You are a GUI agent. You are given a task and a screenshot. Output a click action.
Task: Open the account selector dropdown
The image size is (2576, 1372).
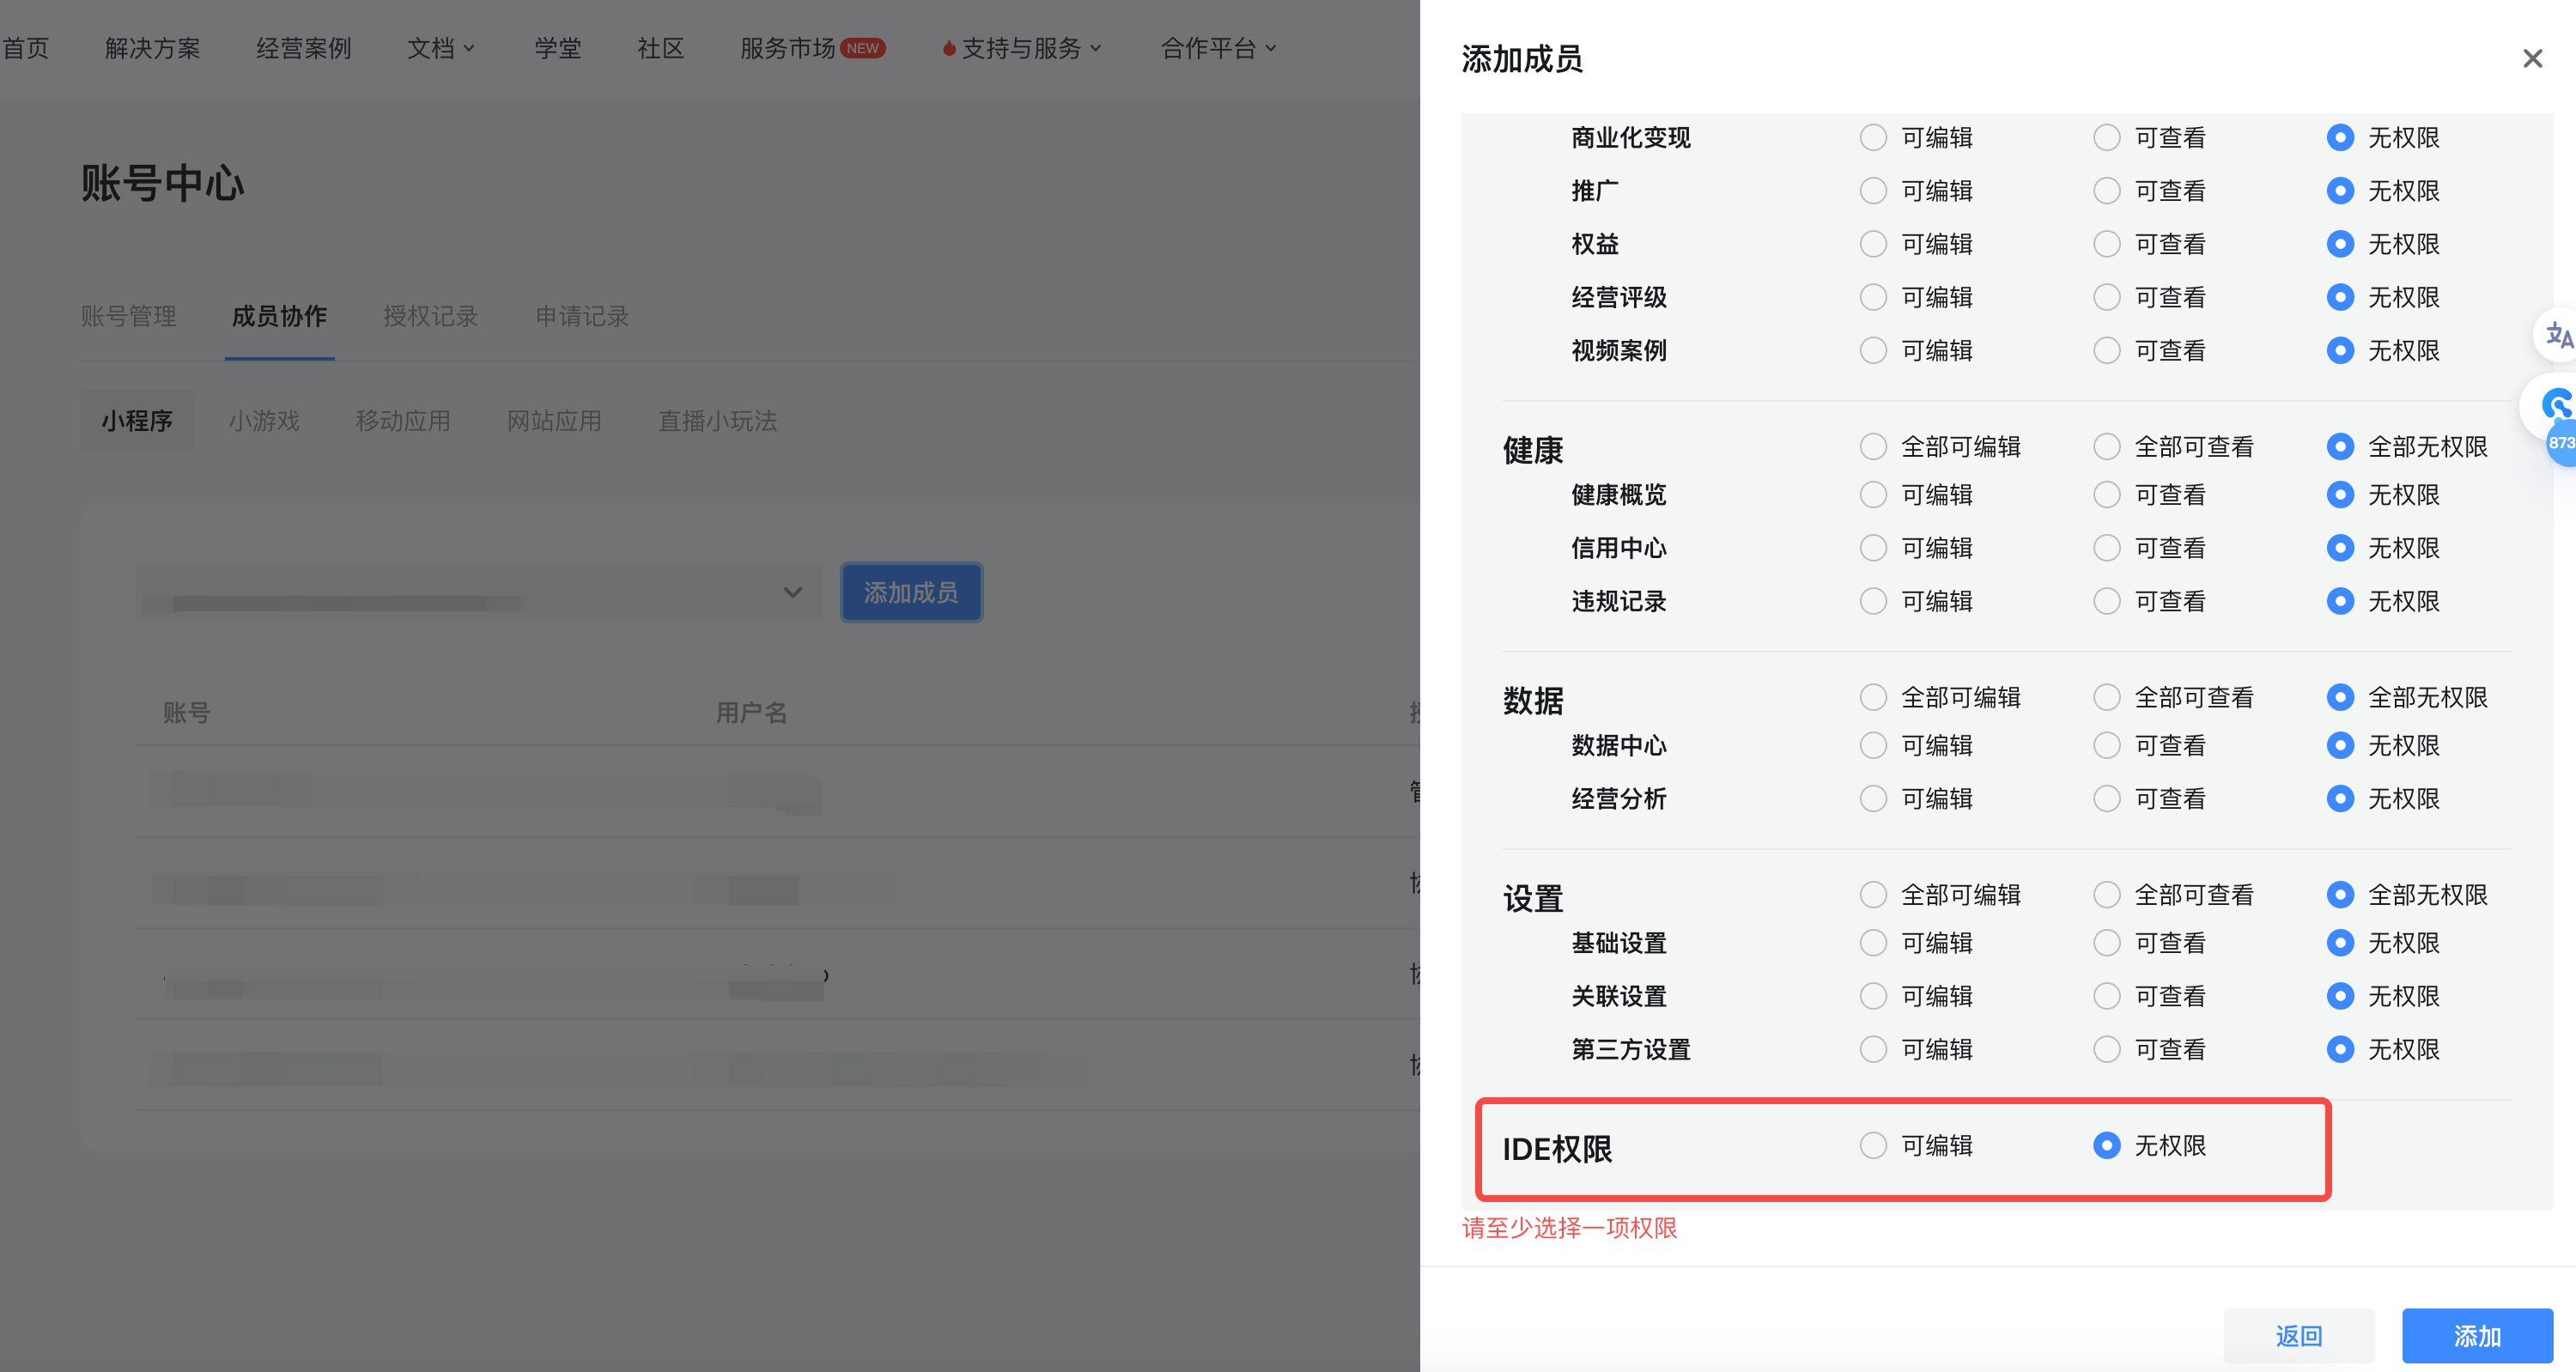pyautogui.click(x=793, y=592)
